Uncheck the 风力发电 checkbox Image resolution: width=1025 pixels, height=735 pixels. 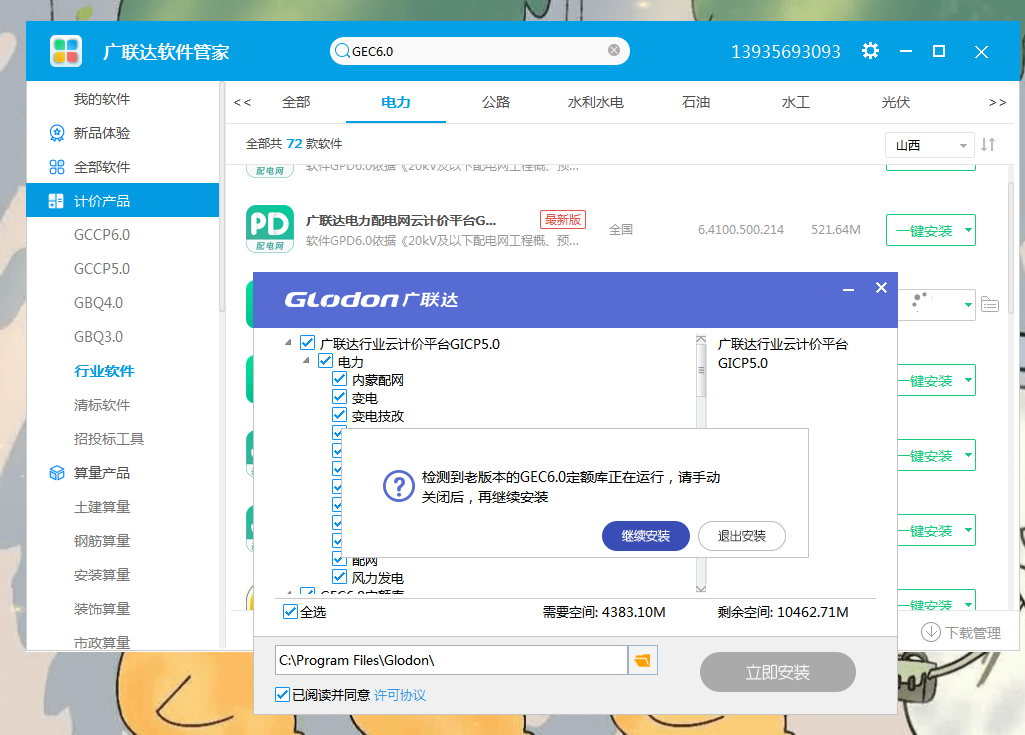tap(339, 577)
